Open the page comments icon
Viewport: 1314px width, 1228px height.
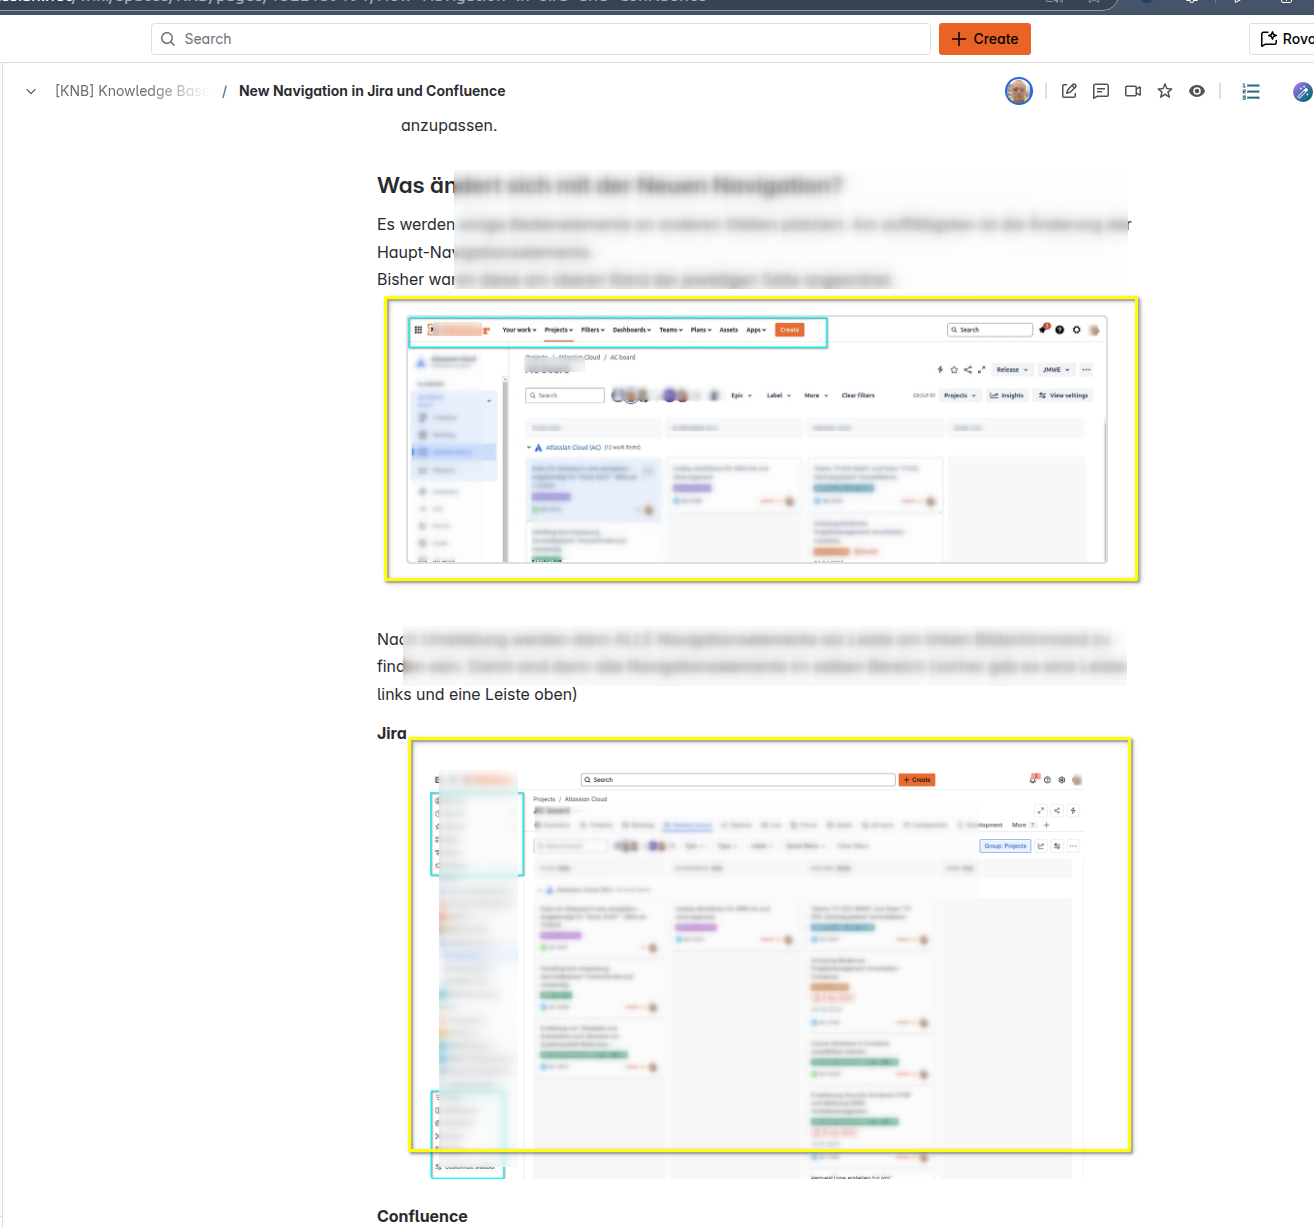(1101, 91)
